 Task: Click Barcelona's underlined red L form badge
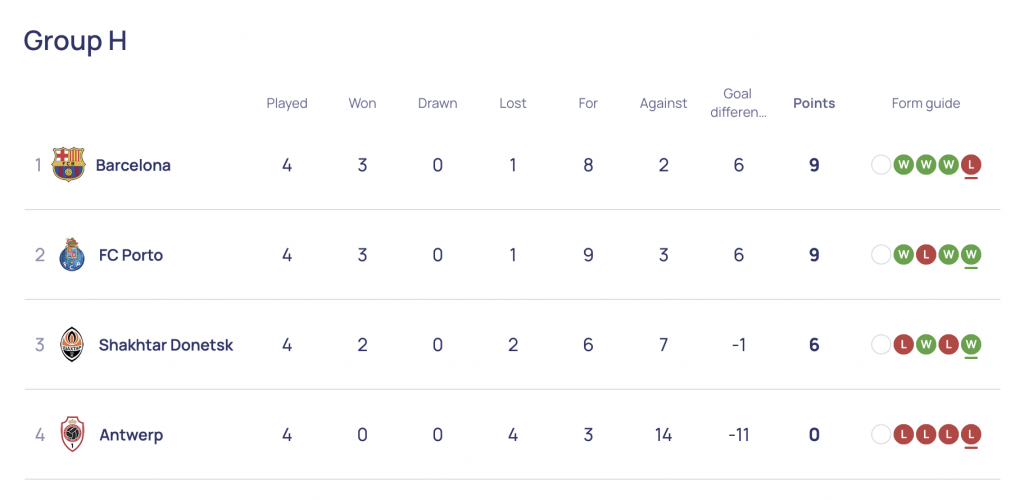971,165
